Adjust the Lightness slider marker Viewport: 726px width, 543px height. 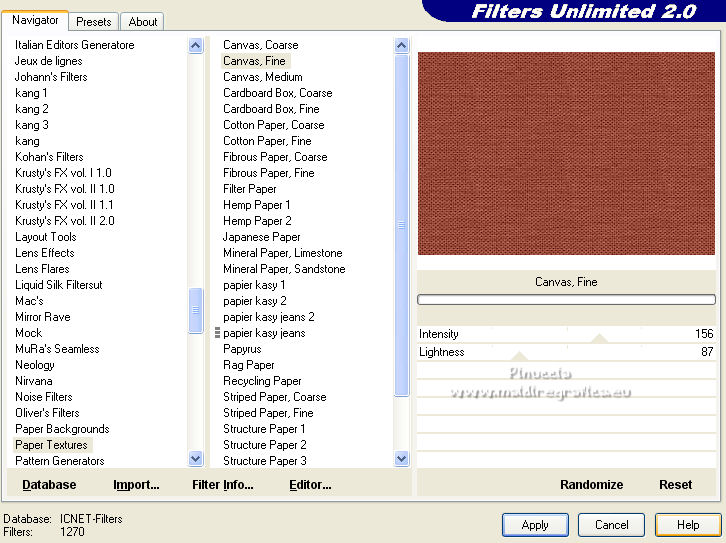[519, 356]
